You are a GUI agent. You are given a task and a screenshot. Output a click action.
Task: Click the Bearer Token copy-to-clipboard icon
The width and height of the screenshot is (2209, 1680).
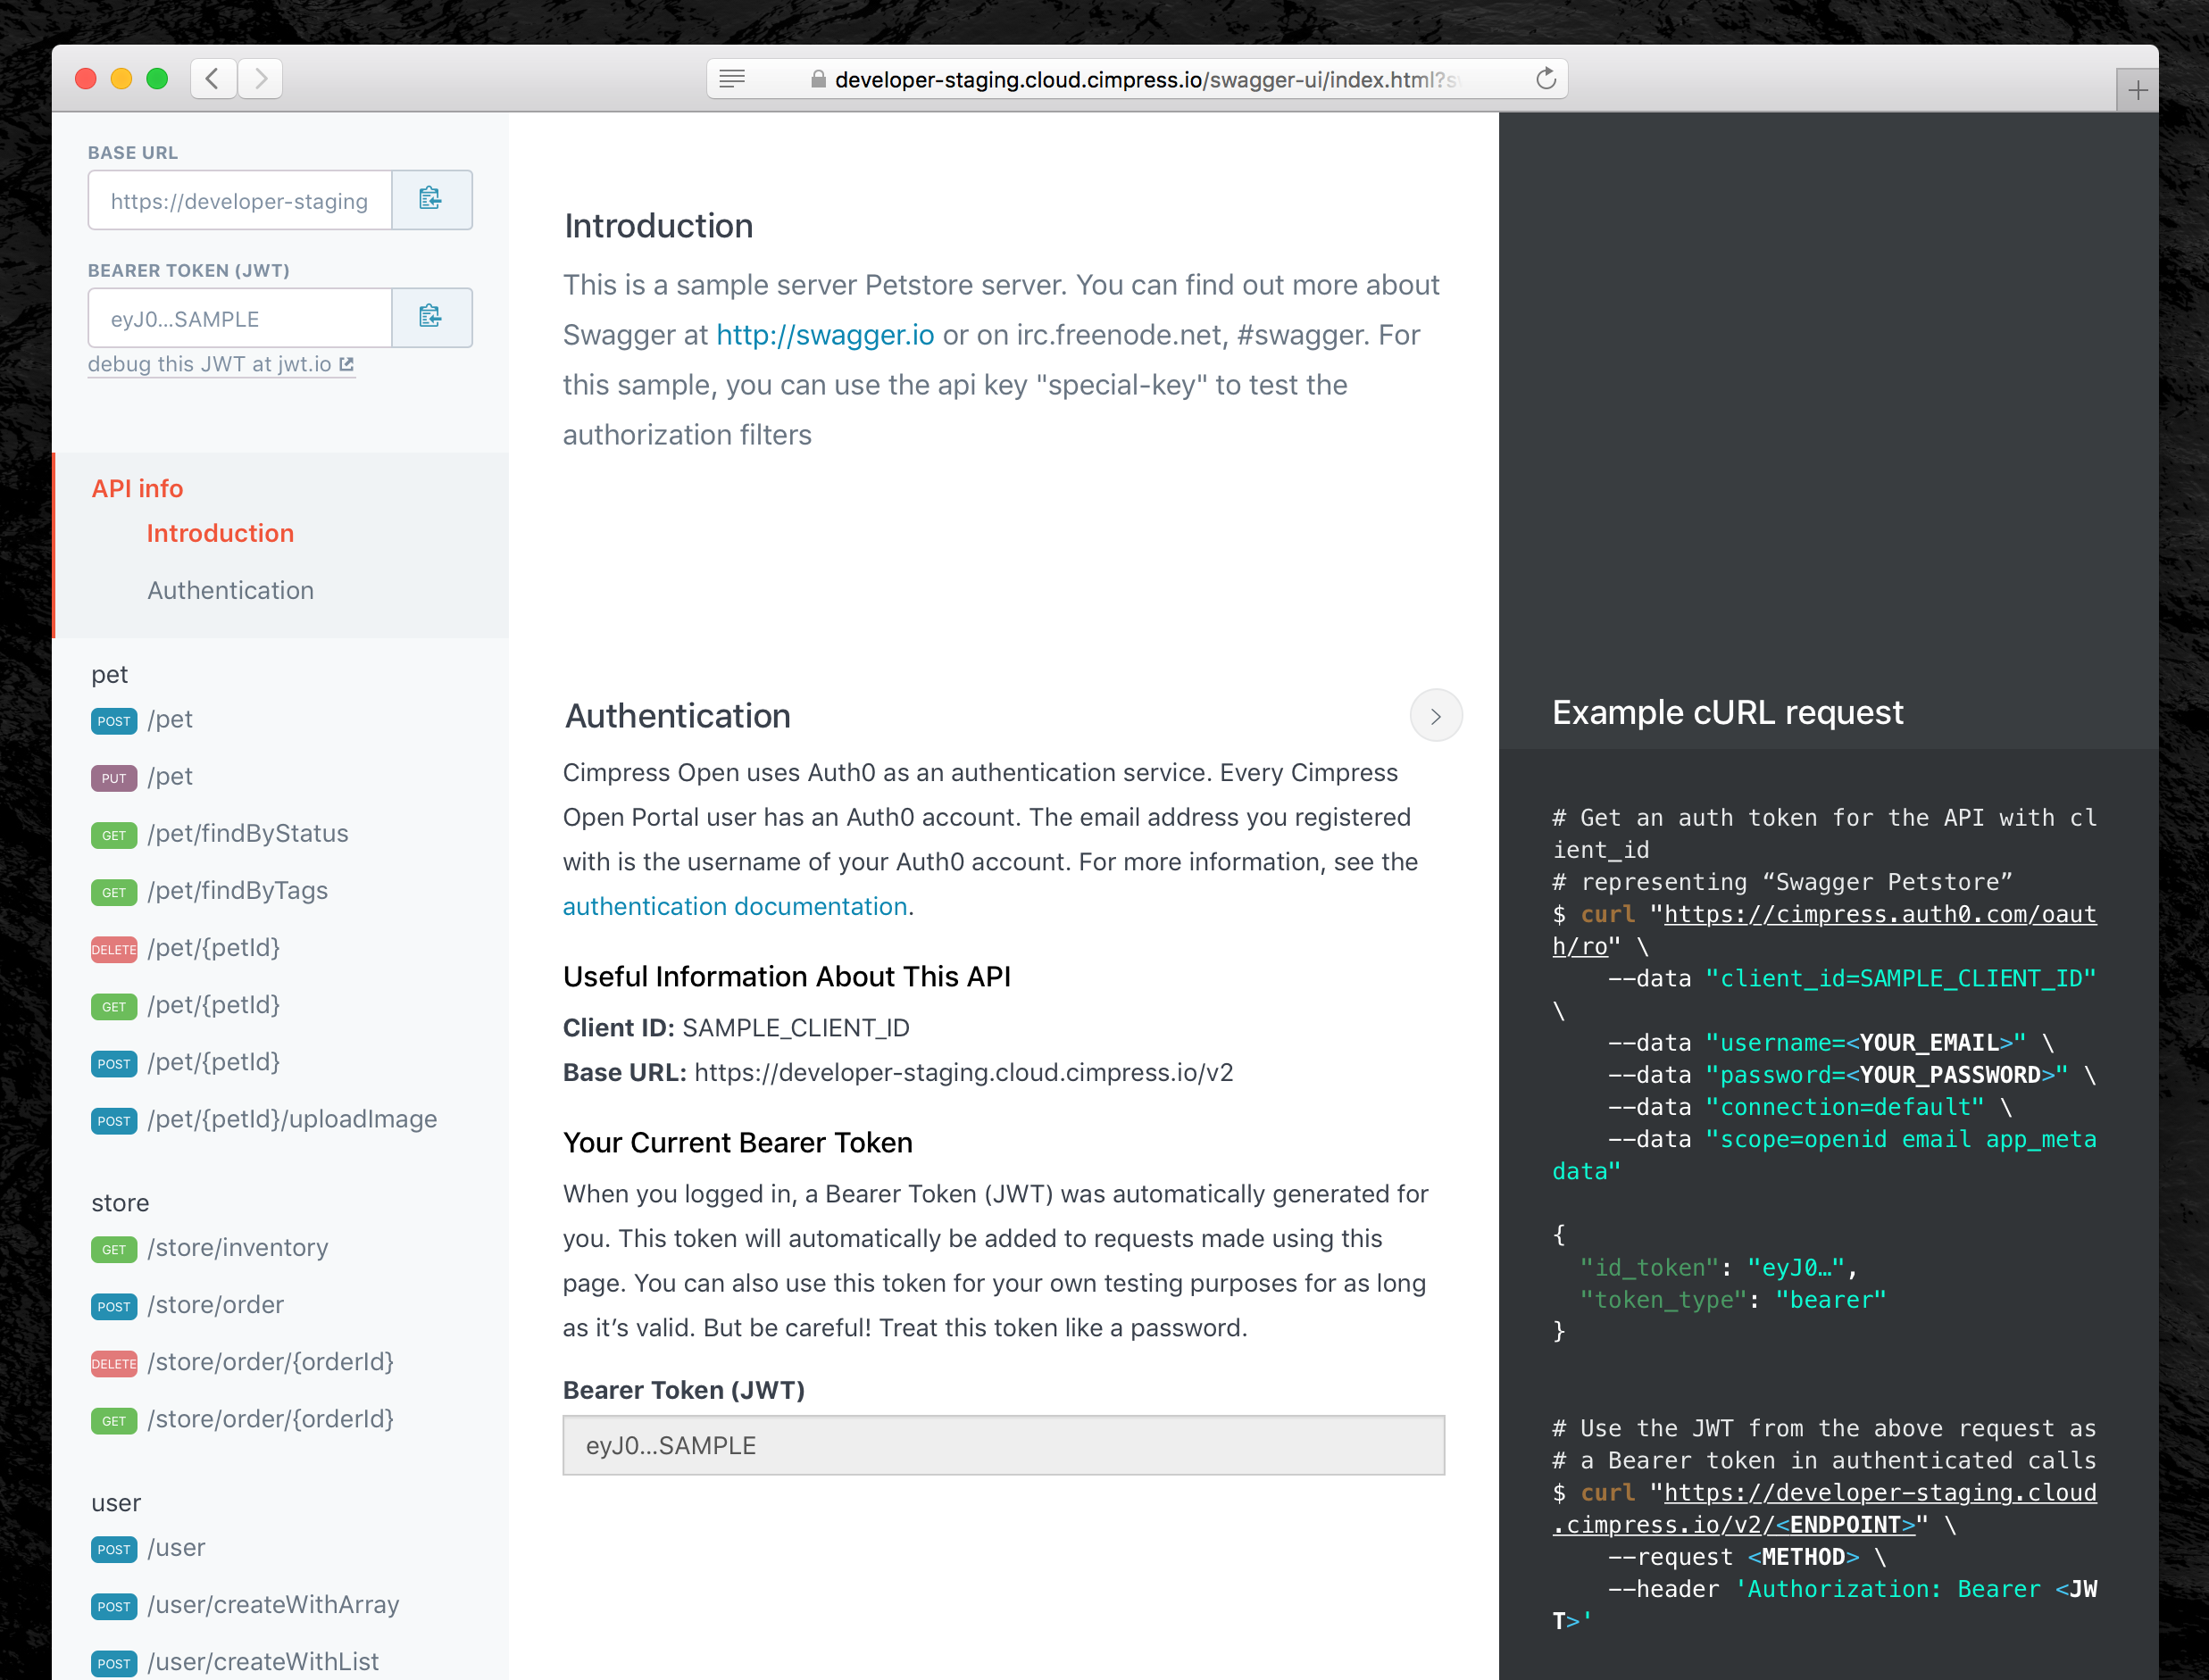pyautogui.click(x=431, y=317)
